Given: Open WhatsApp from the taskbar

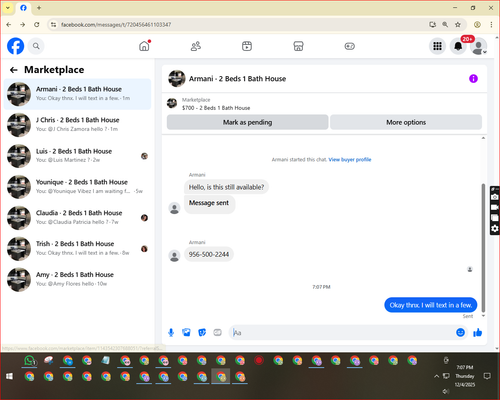Looking at the screenshot, I should pos(29,360).
